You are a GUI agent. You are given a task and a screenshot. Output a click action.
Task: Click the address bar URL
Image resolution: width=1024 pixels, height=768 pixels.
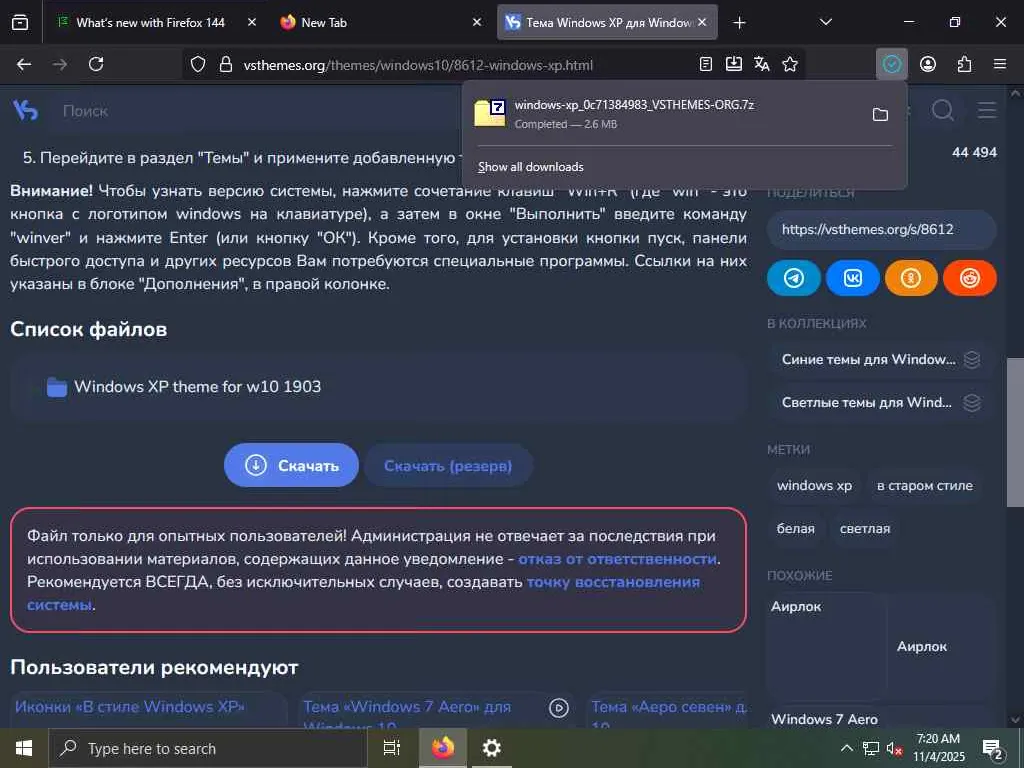(418, 65)
